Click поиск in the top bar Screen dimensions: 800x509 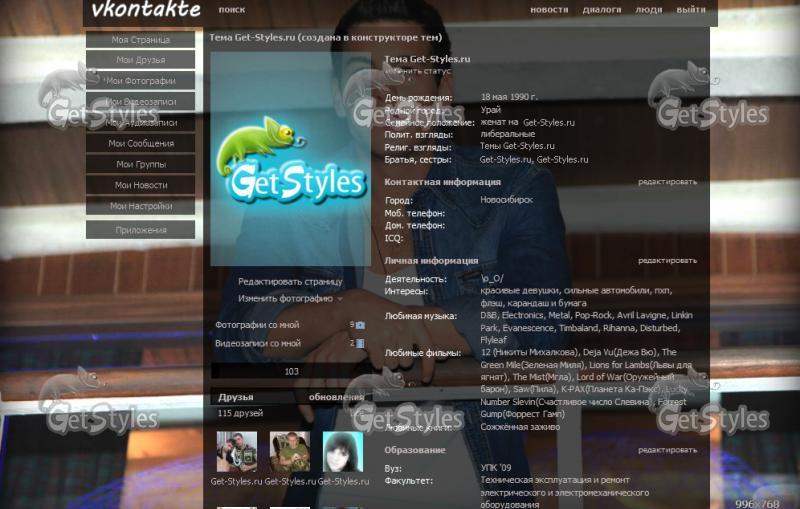[231, 10]
